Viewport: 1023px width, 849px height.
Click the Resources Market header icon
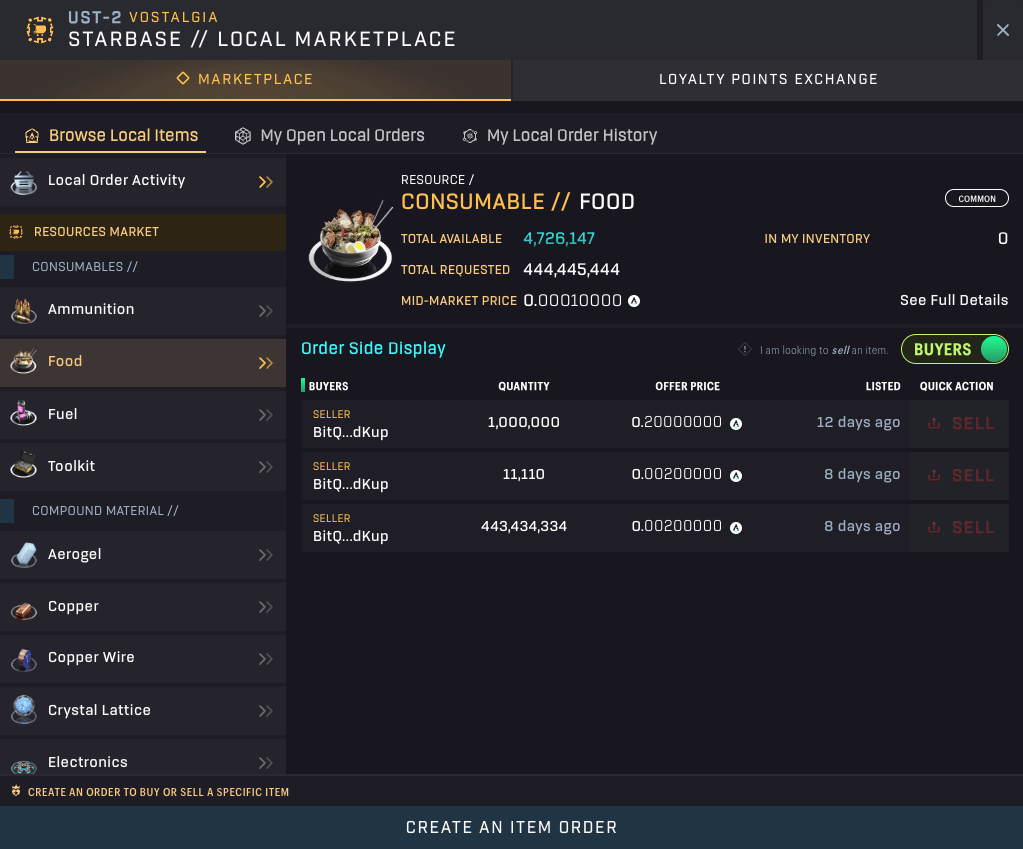point(16,232)
